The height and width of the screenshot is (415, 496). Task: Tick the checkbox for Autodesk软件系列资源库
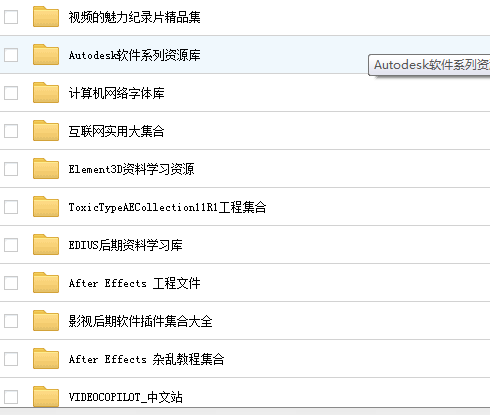pos(11,55)
